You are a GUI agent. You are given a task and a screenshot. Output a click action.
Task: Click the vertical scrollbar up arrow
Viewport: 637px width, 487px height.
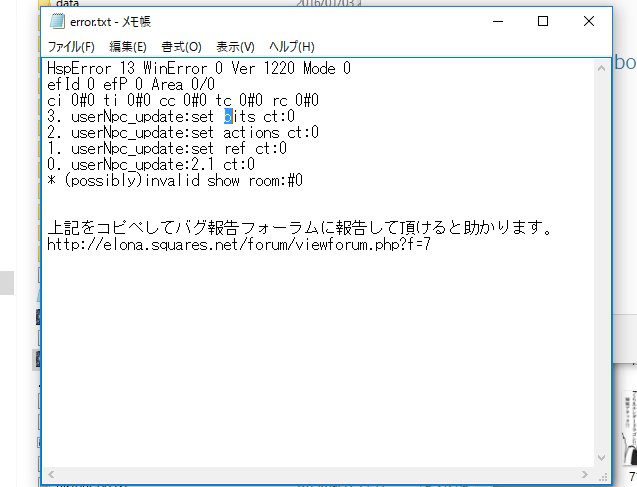coord(601,68)
